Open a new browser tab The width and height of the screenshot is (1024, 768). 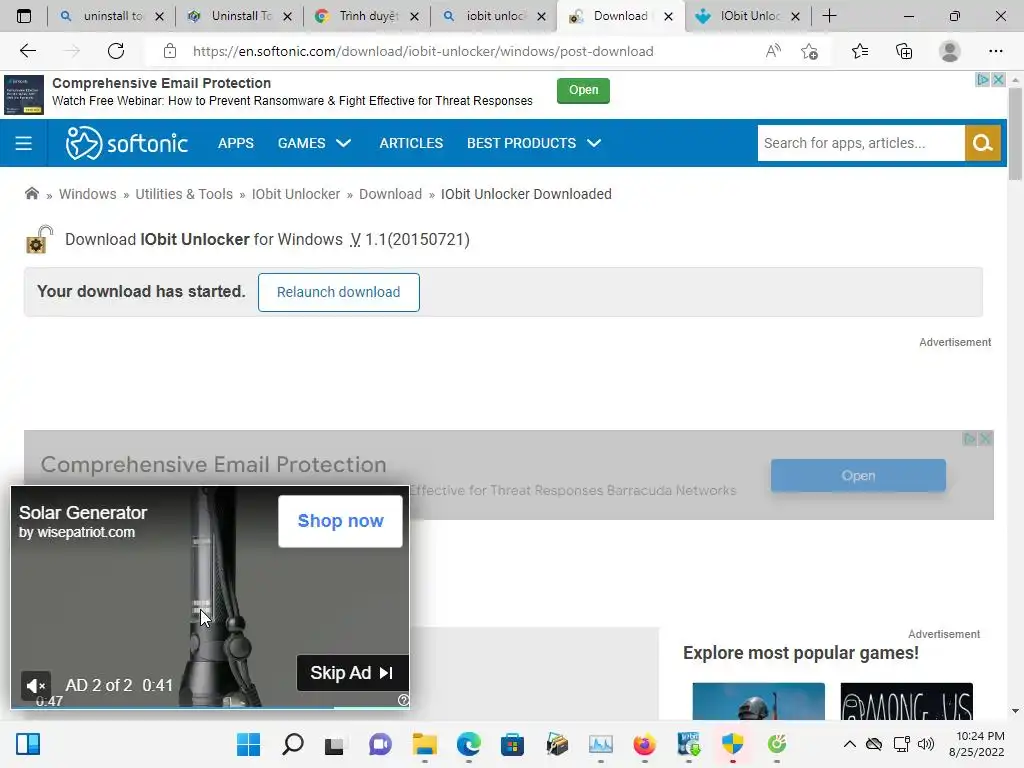(x=829, y=16)
